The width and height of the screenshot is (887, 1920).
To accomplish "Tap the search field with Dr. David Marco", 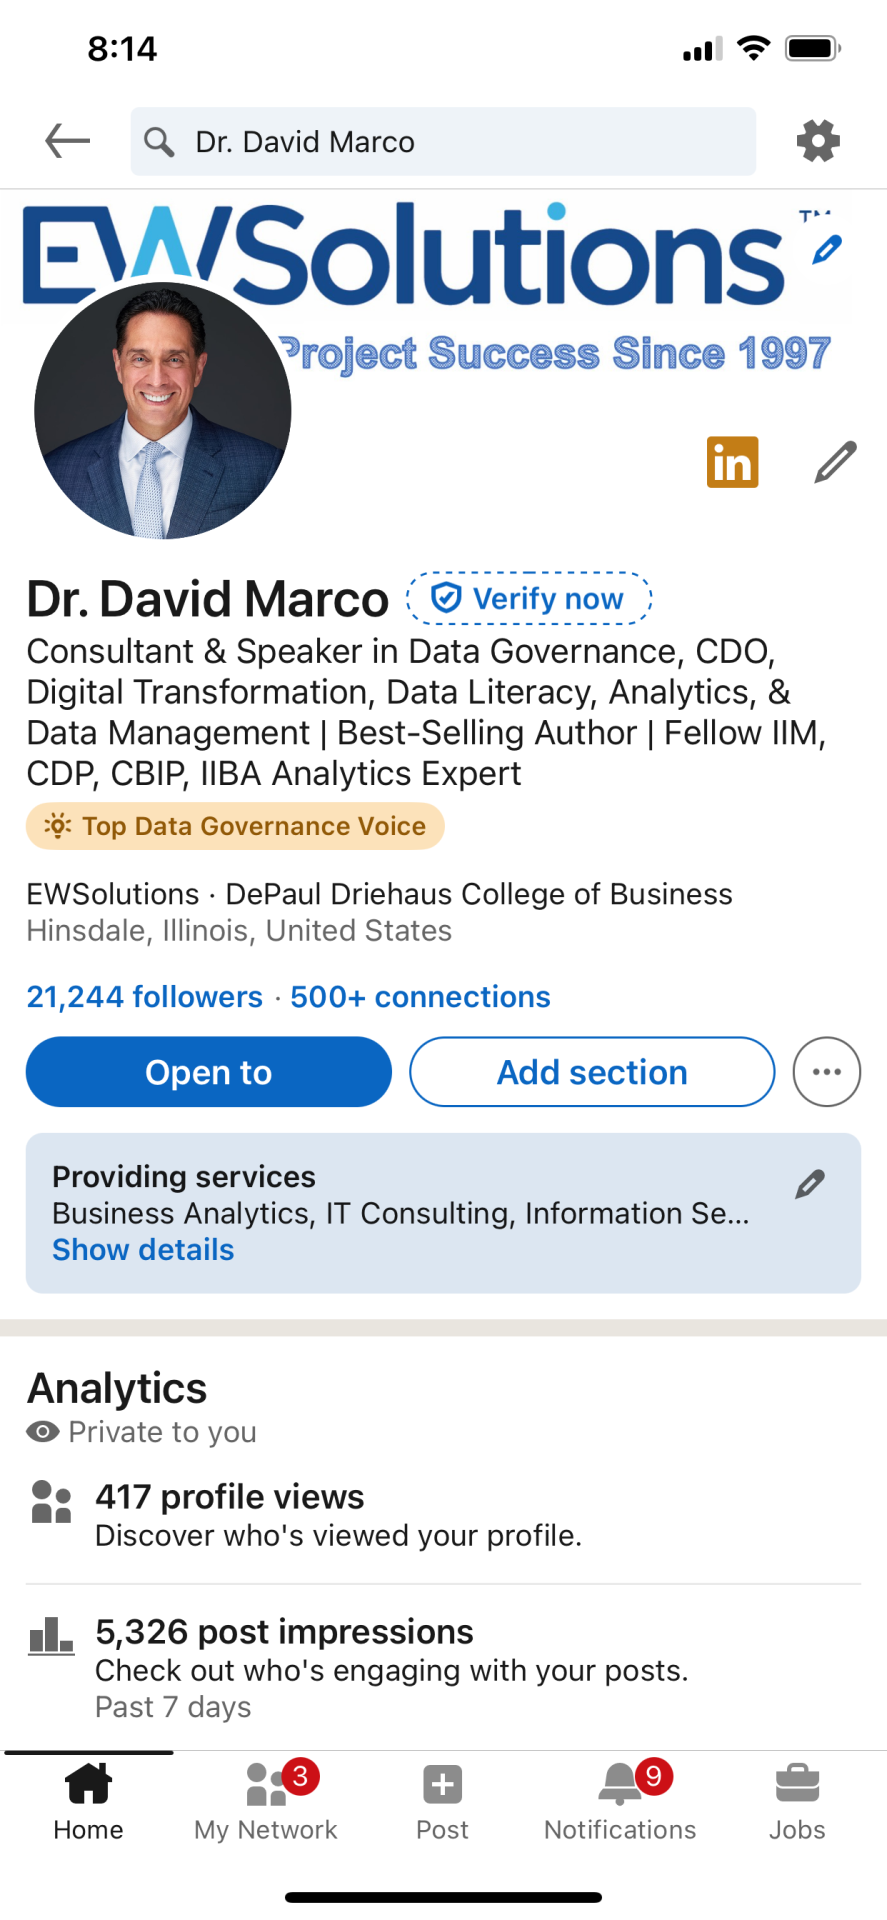I will pos(443,141).
